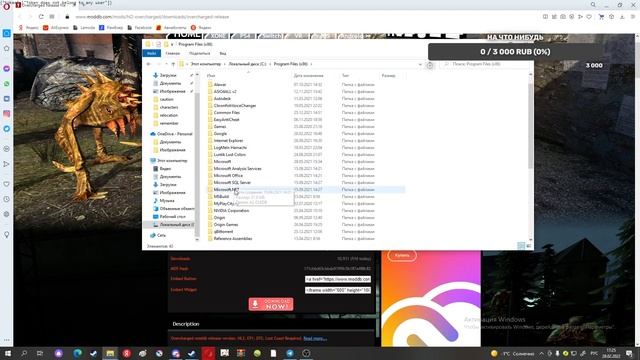Select the Autodesk folder
The width and height of the screenshot is (640, 360).
pos(222,98)
